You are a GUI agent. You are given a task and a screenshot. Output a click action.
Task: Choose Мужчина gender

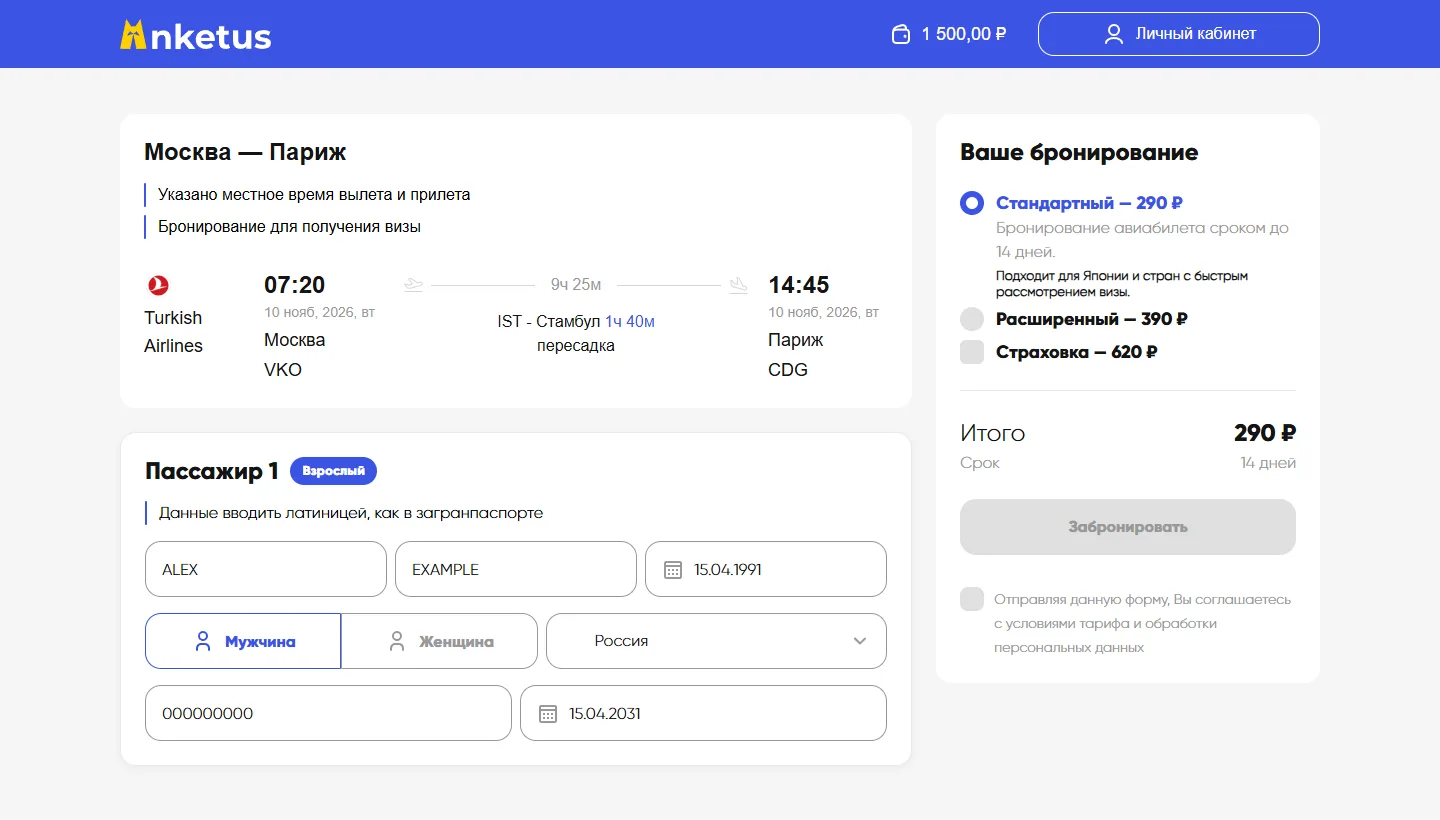click(243, 641)
